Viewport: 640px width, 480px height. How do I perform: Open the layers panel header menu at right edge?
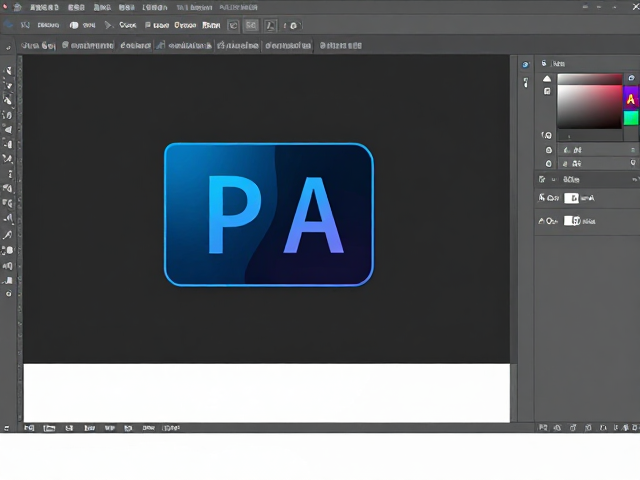[x=635, y=180]
